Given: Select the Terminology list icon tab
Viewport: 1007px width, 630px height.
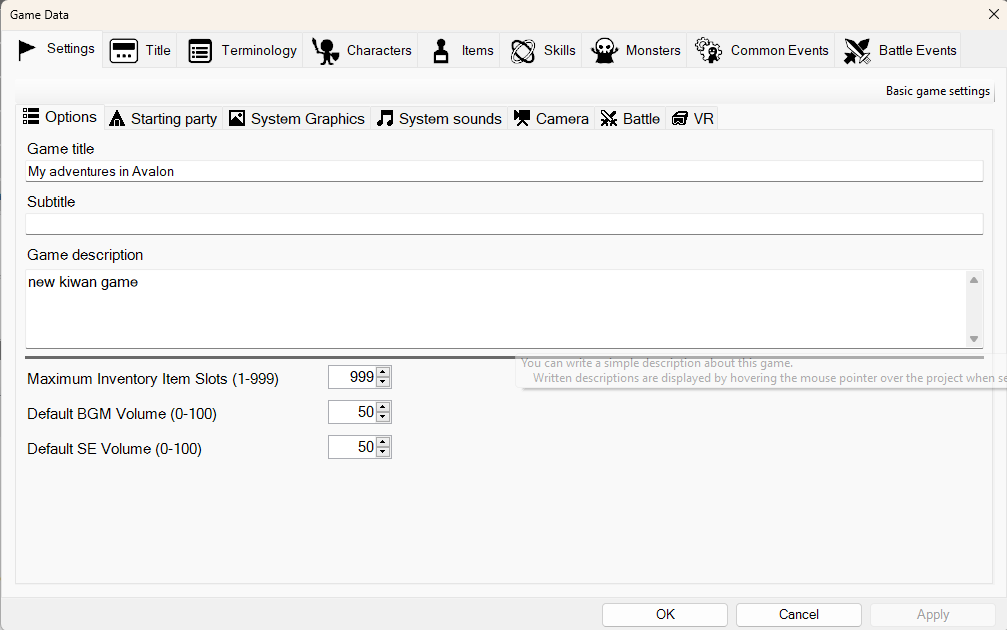Looking at the screenshot, I should [x=243, y=51].
